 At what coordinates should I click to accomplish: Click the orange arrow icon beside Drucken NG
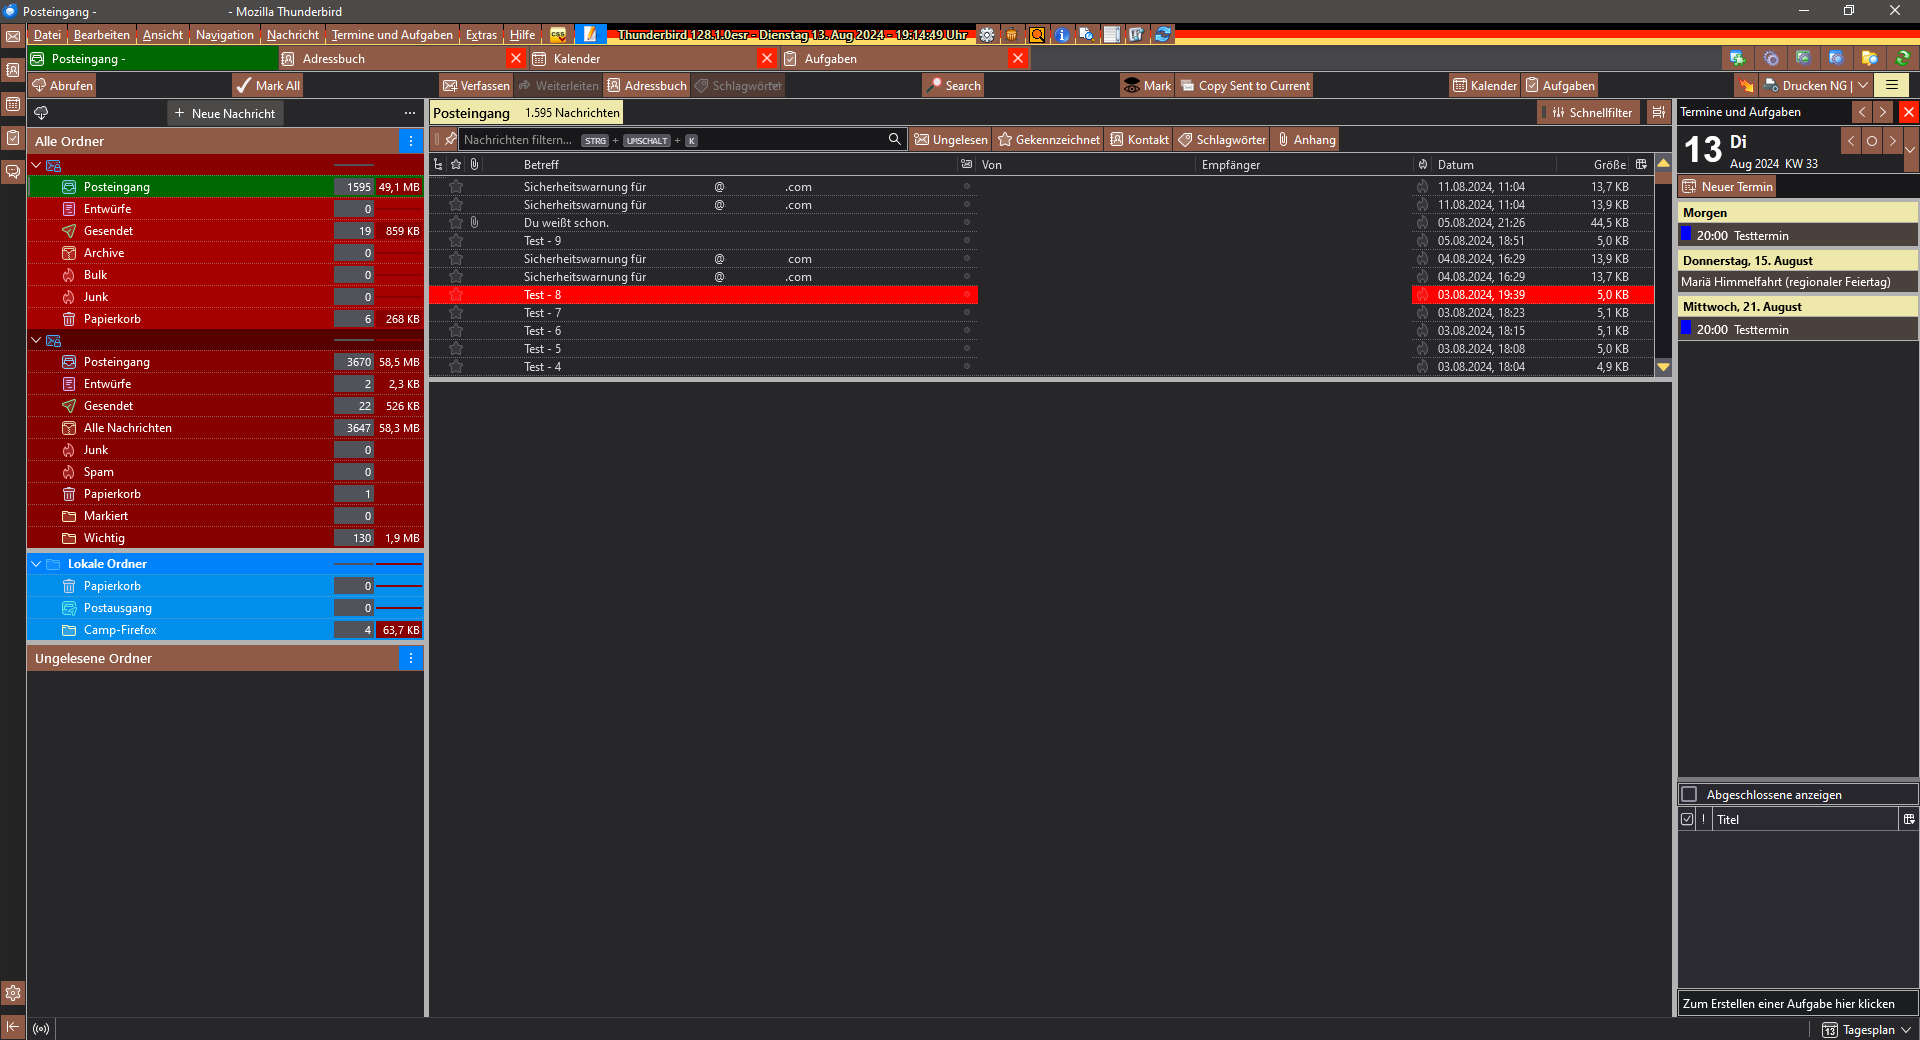(x=1746, y=86)
